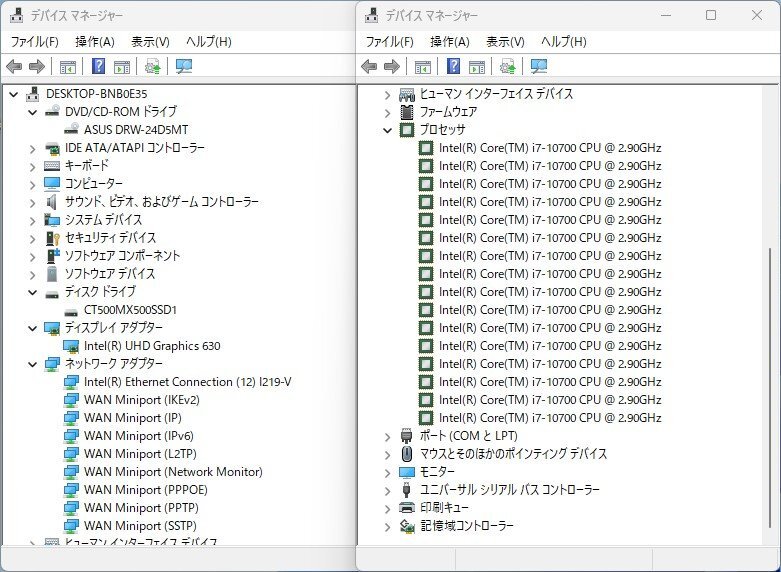
Task: Click the サウンド speaker icon
Action: coord(51,202)
